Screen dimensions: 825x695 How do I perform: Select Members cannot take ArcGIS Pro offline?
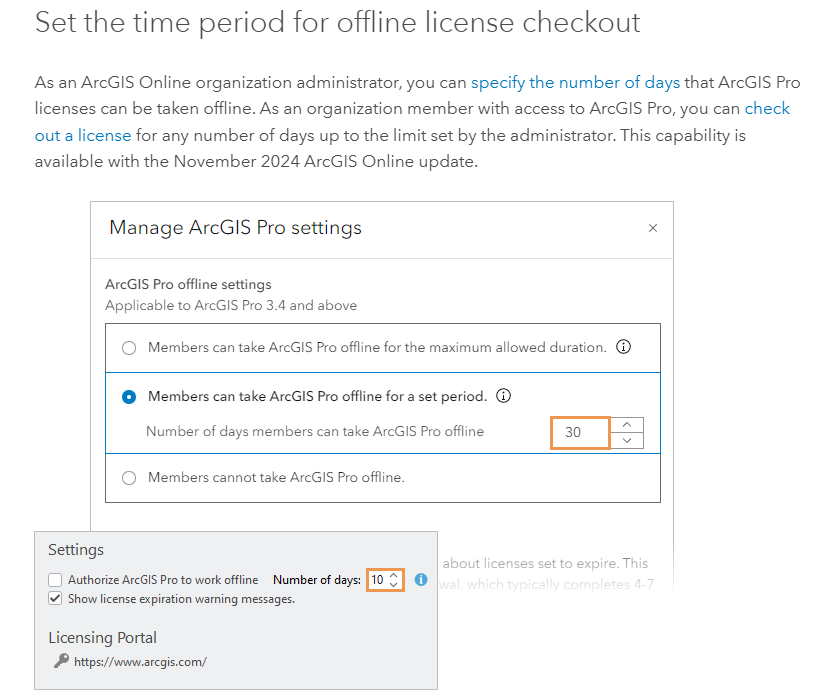[129, 478]
